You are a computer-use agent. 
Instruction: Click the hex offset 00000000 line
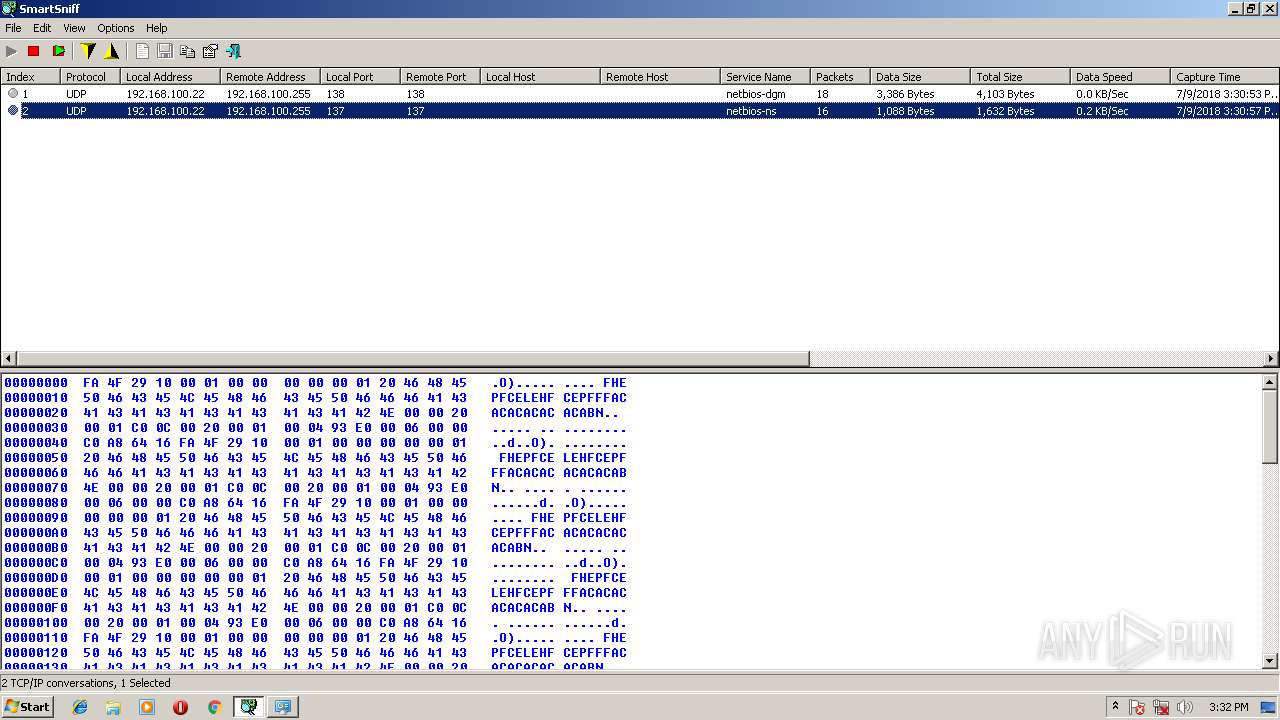pyautogui.click(x=315, y=383)
